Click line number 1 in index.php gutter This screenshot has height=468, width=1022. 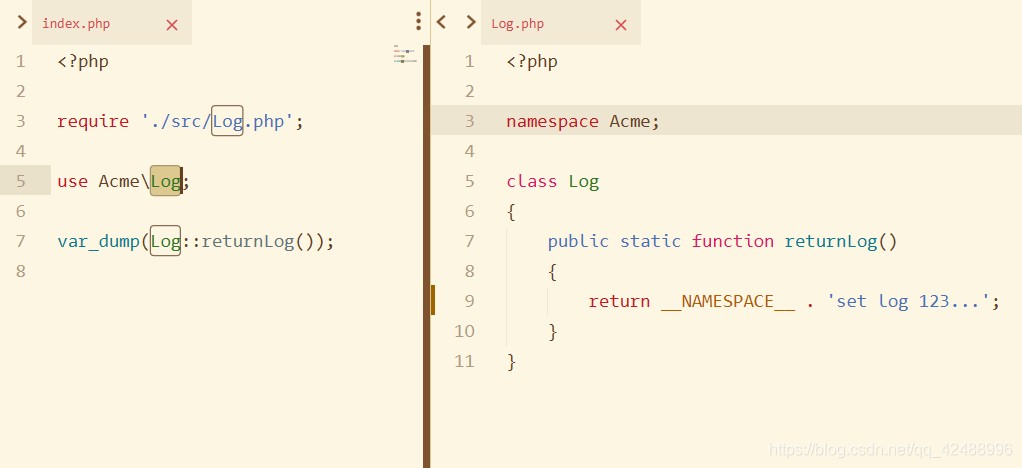tap(21, 61)
